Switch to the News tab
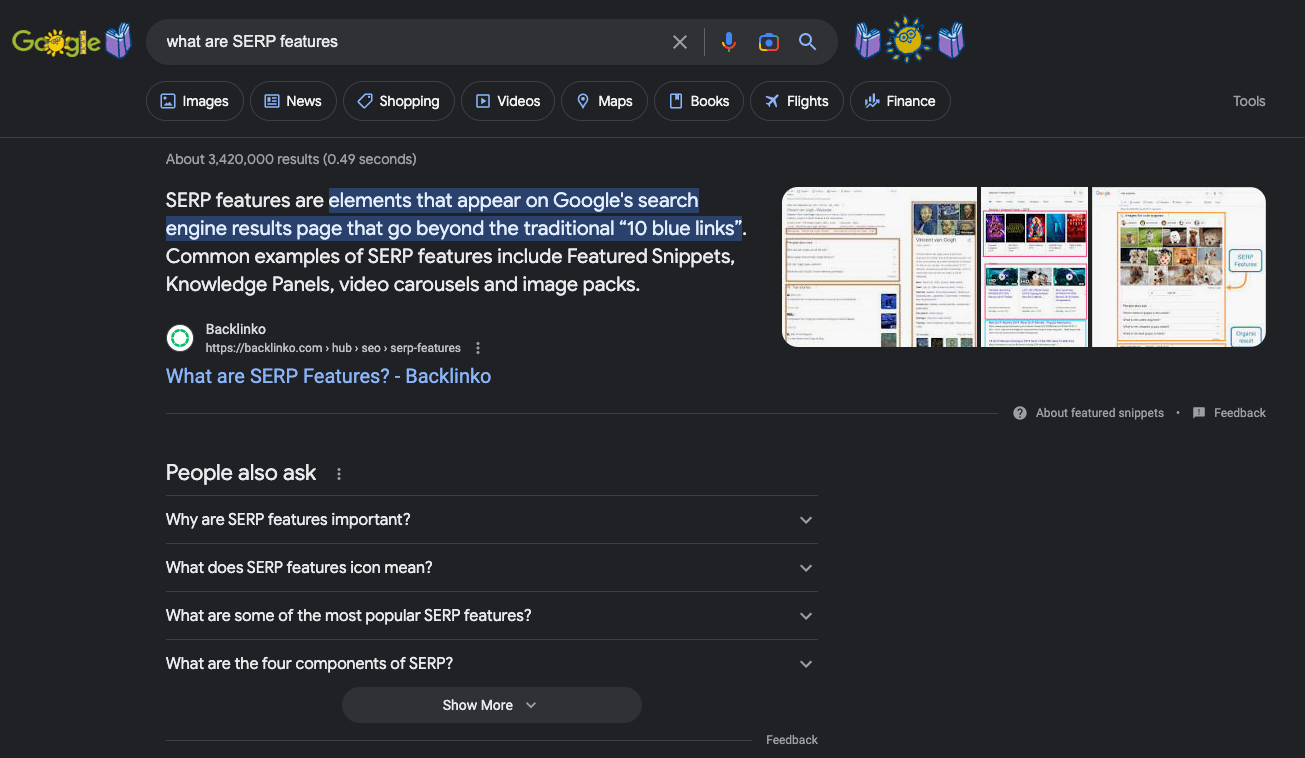1305x758 pixels. [292, 100]
